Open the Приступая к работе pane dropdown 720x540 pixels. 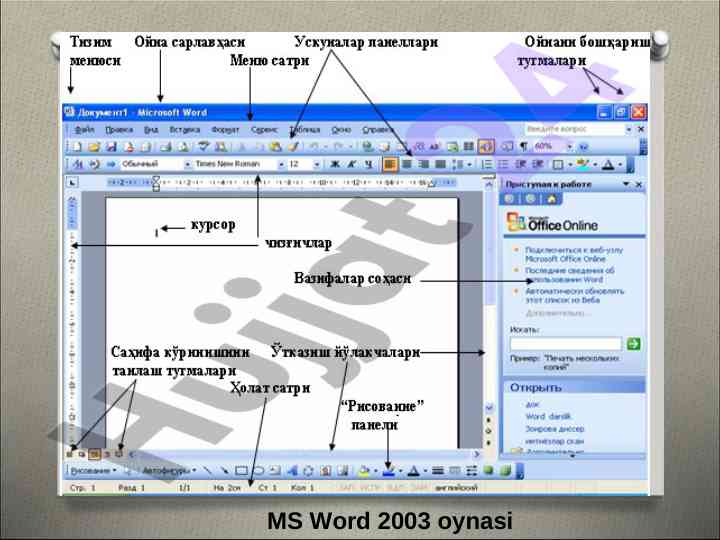click(x=626, y=184)
